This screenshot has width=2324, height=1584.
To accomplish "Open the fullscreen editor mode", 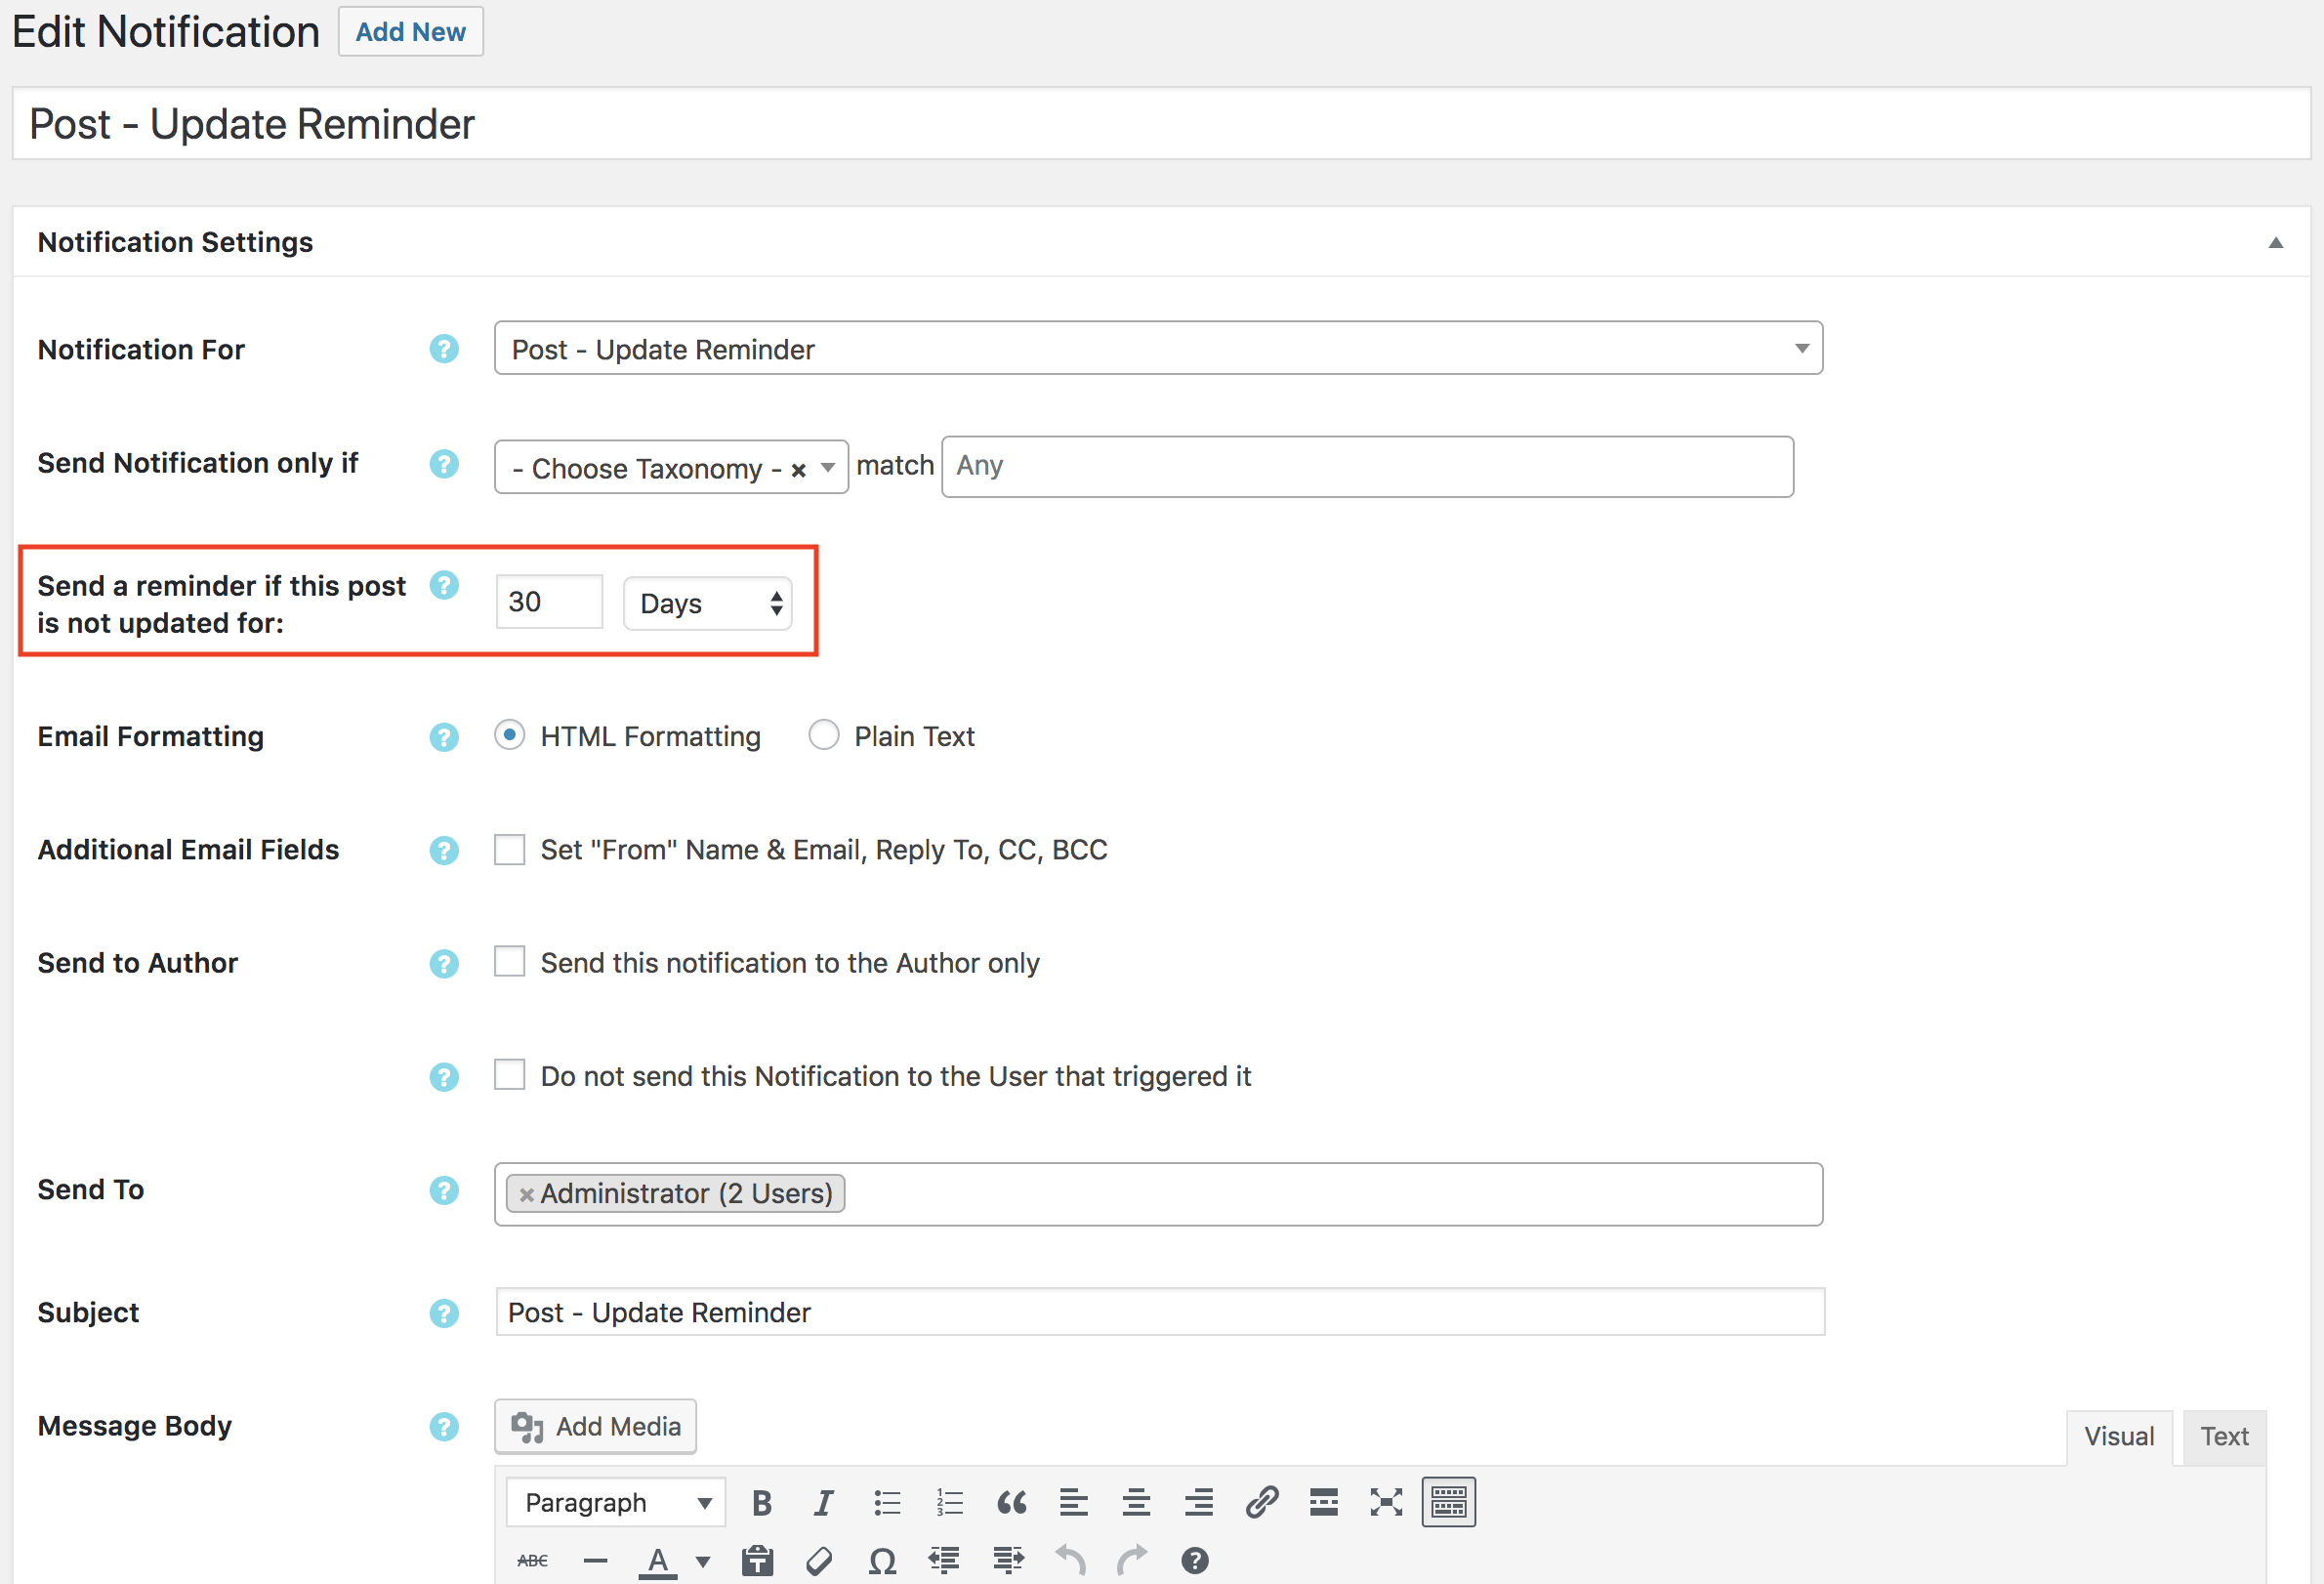I will (1386, 1501).
